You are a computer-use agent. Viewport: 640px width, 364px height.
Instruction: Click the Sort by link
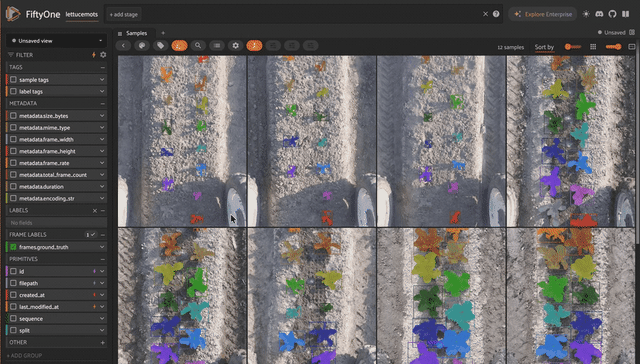[x=544, y=47]
